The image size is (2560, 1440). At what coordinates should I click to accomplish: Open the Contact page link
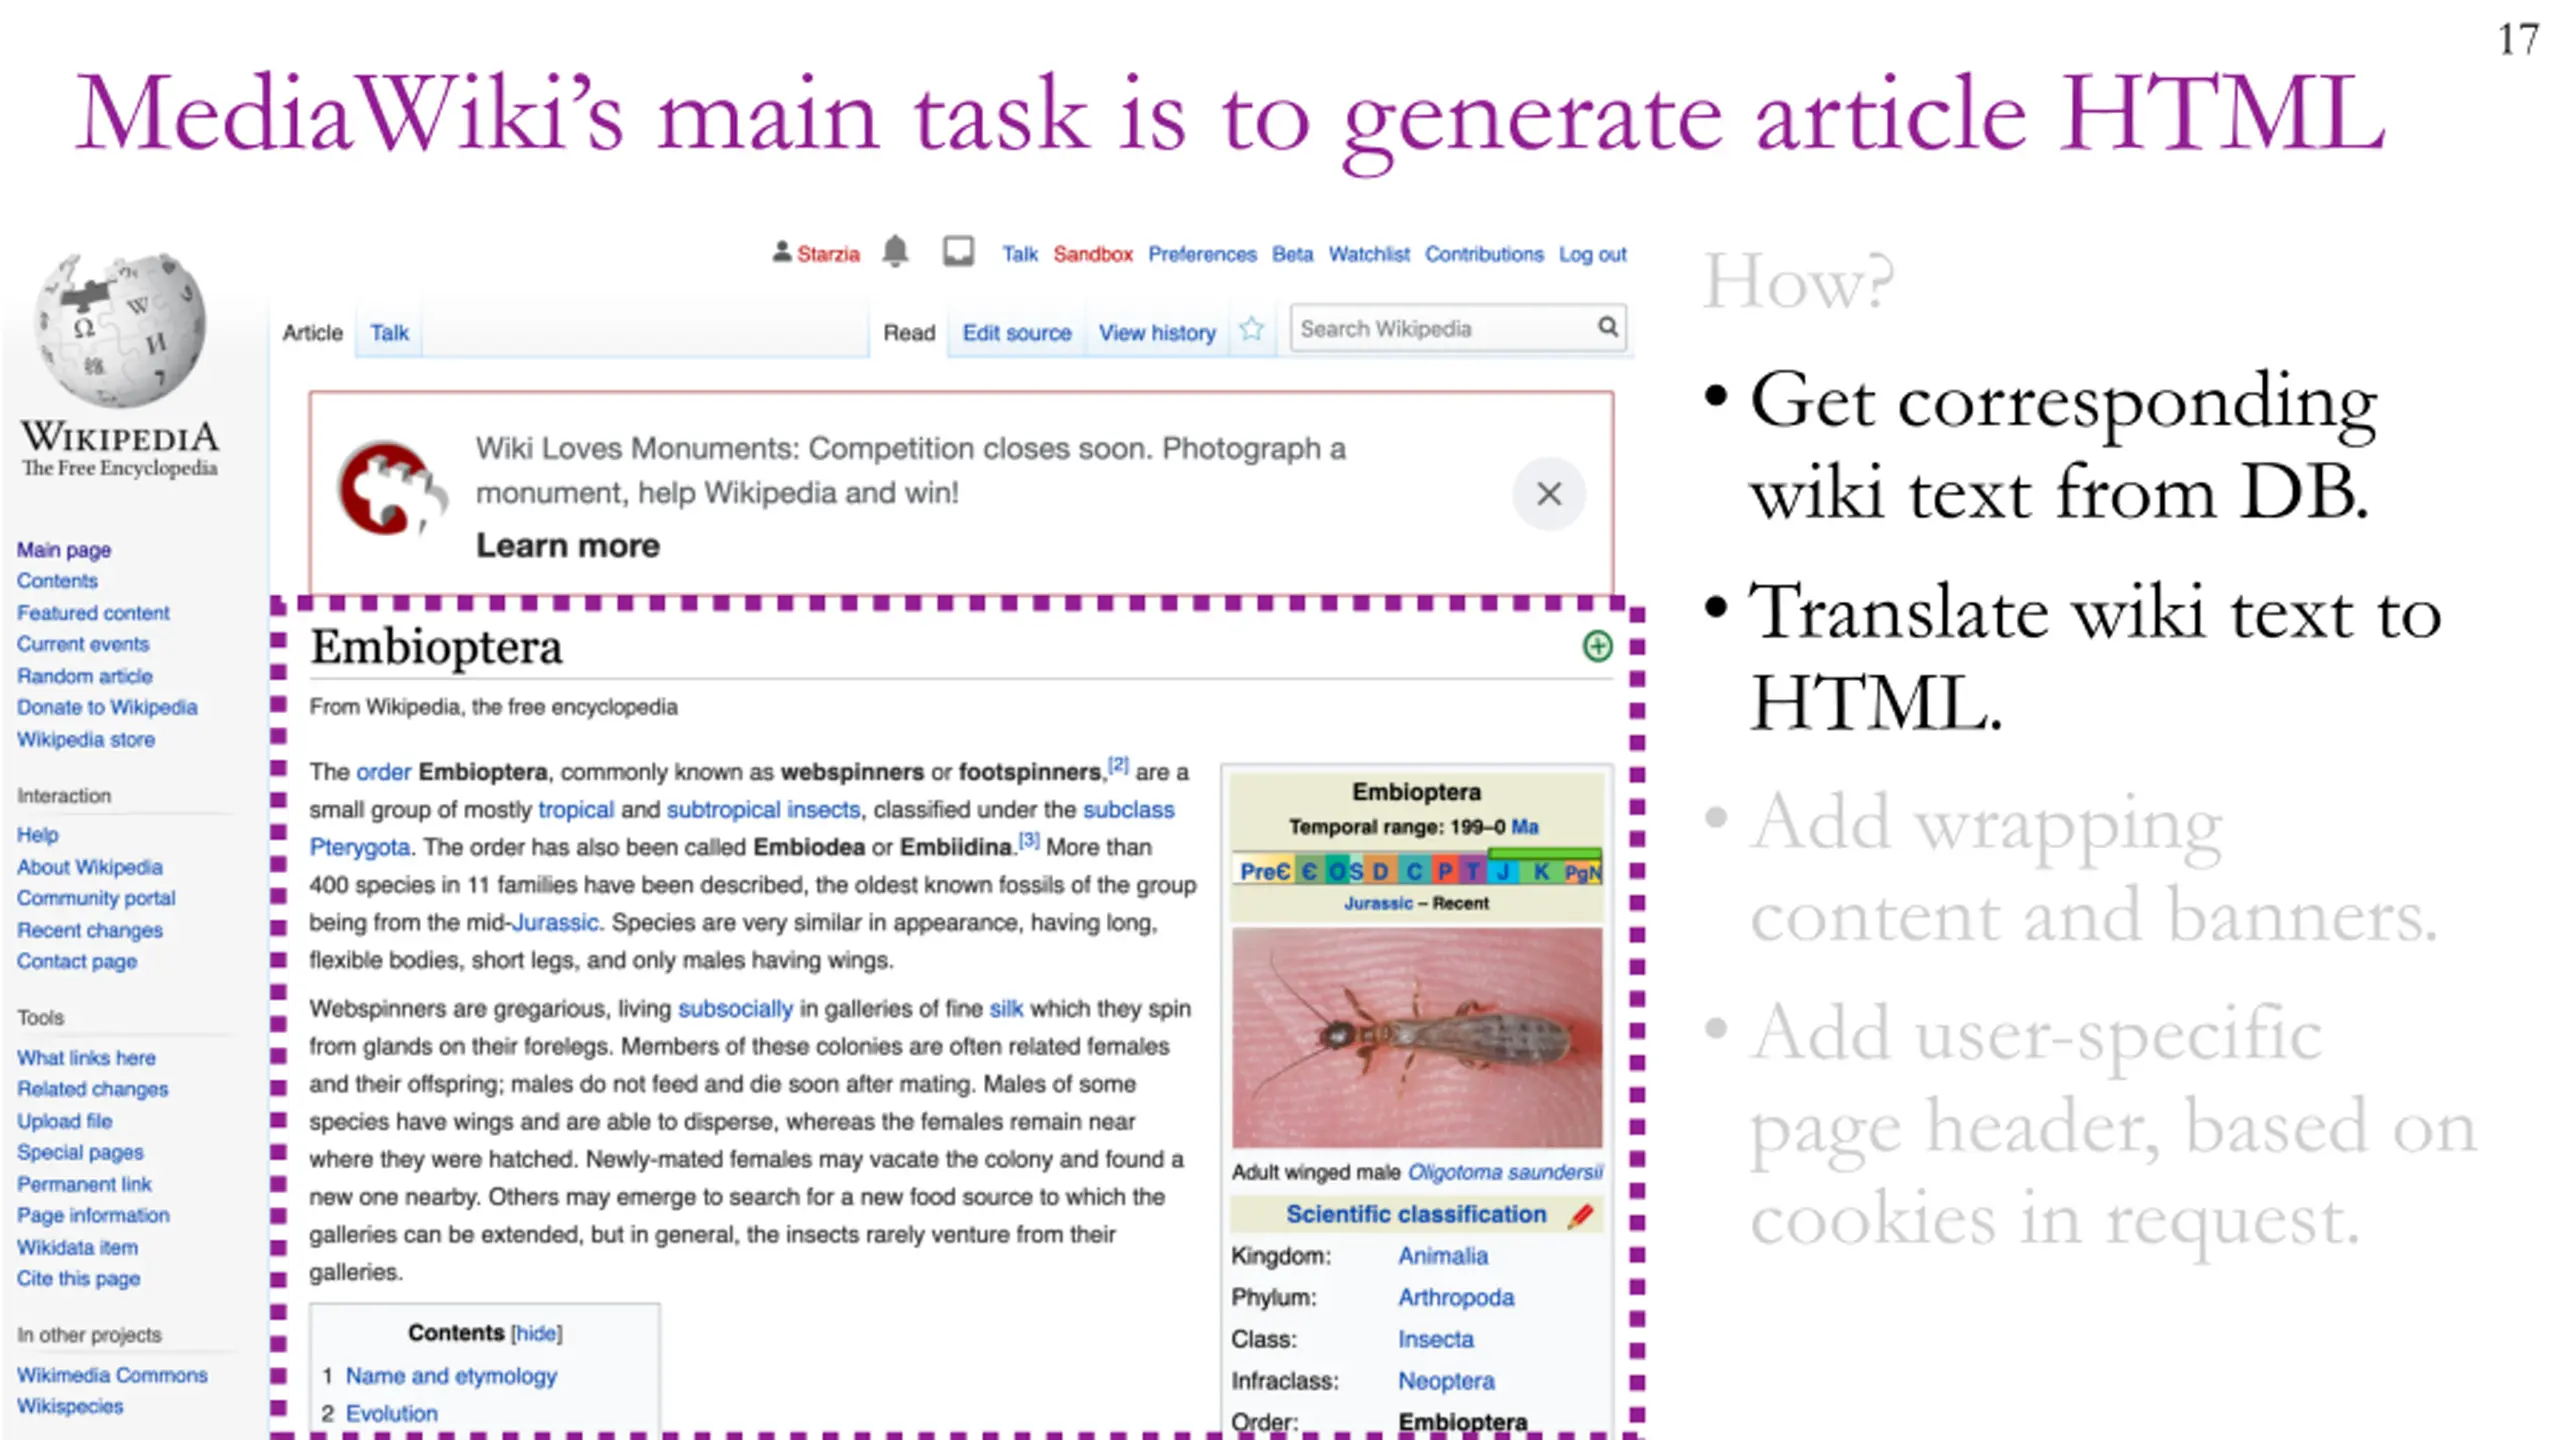point(77,961)
